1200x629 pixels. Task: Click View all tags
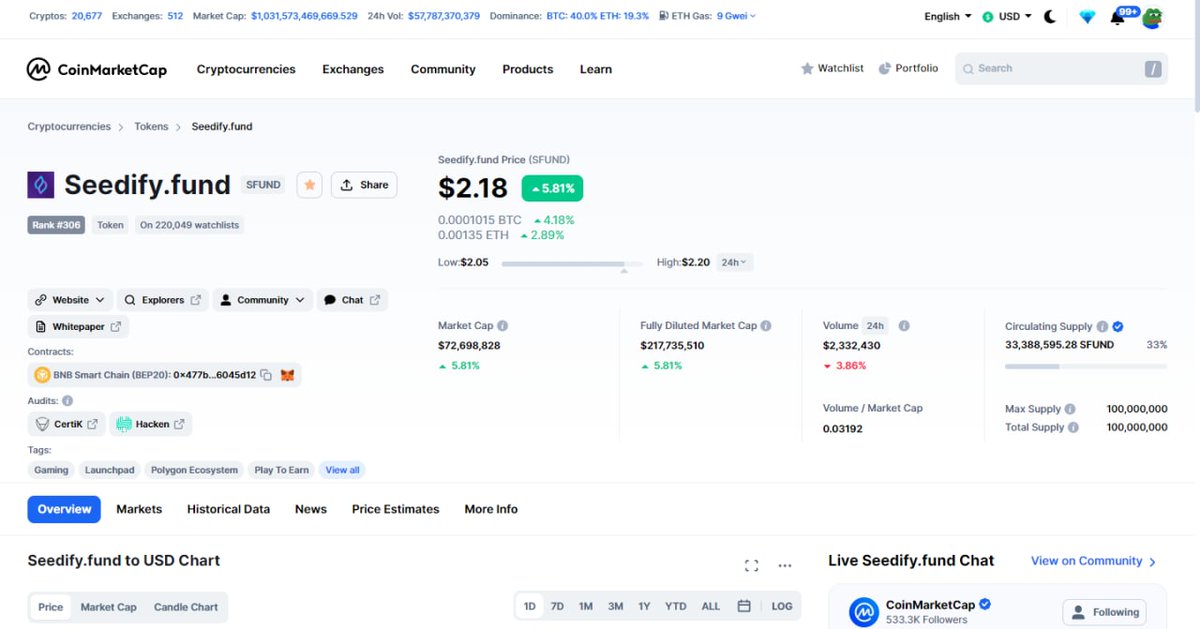pos(343,470)
